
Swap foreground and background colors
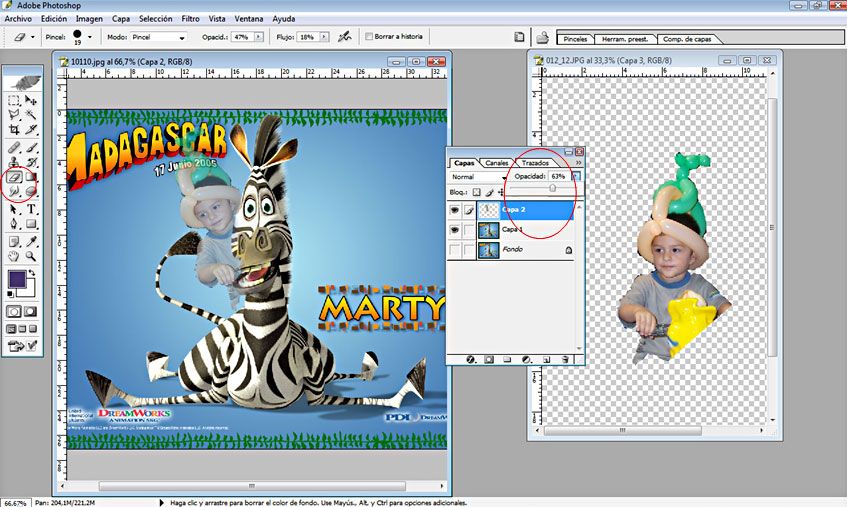32,273
